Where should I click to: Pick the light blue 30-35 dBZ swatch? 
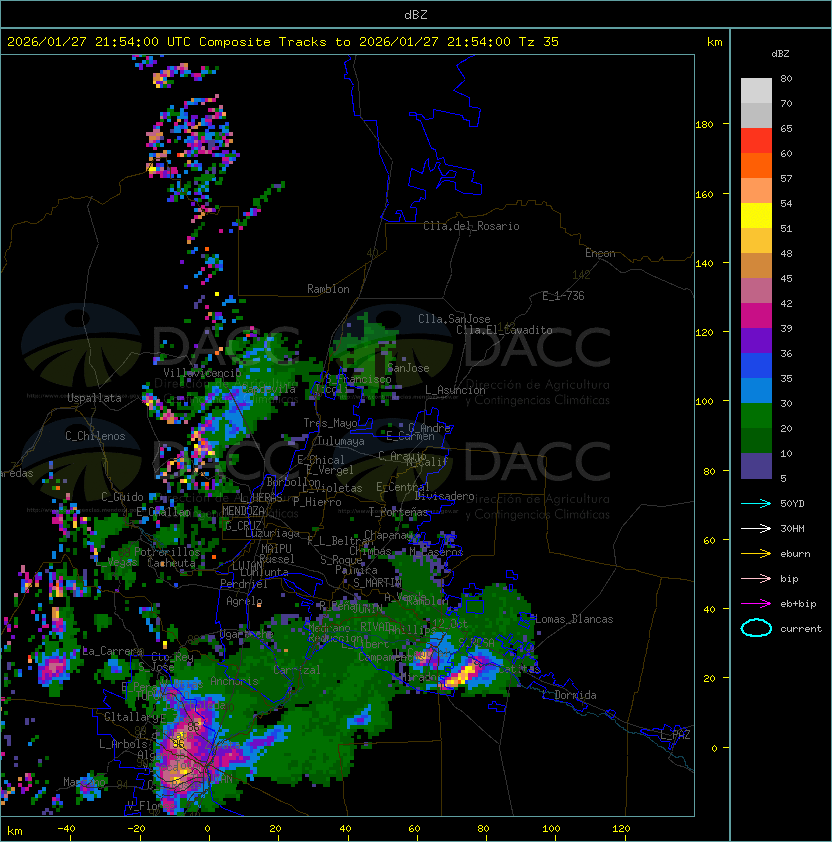coord(756,391)
